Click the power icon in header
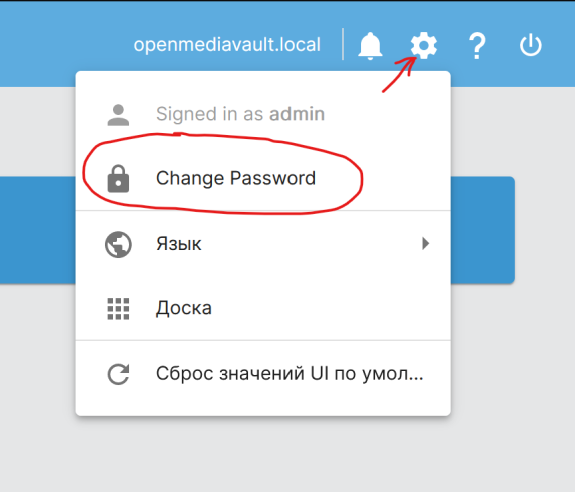575x492 pixels. coord(530,45)
